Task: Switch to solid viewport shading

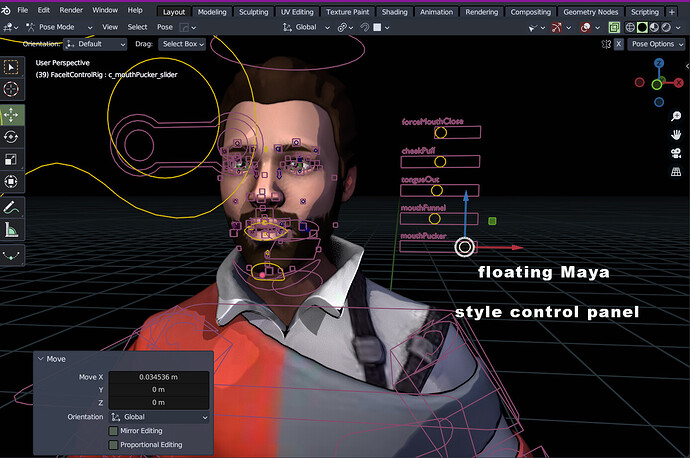Action: click(x=642, y=28)
